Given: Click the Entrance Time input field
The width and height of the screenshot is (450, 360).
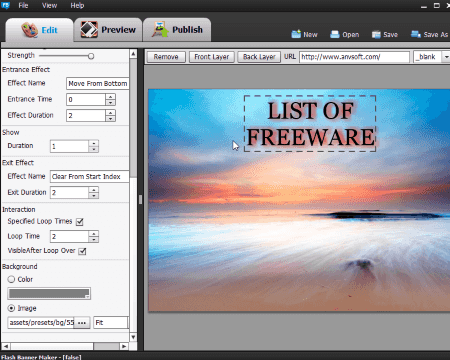Looking at the screenshot, I should tap(86, 99).
